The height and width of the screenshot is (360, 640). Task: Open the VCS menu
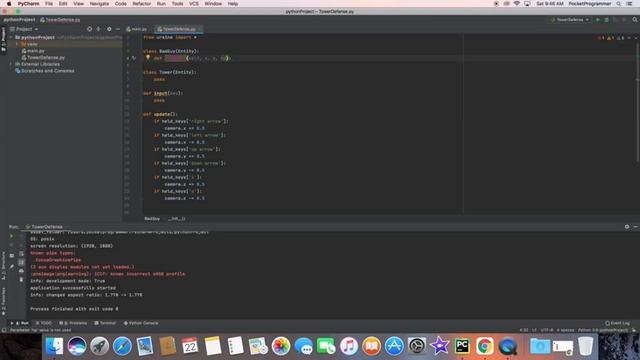pyautogui.click(x=194, y=4)
